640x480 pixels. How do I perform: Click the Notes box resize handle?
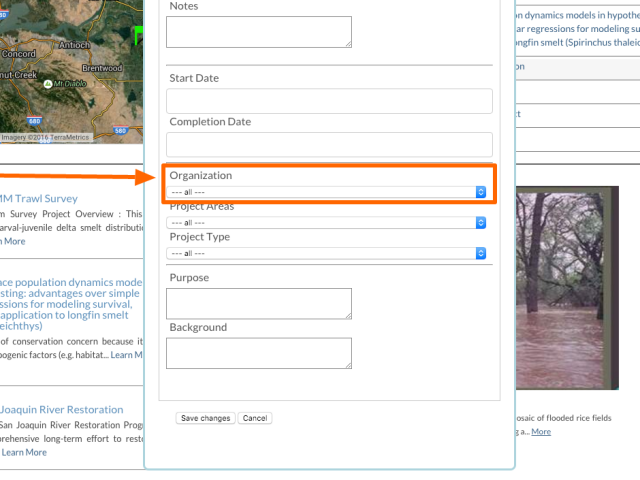348,44
